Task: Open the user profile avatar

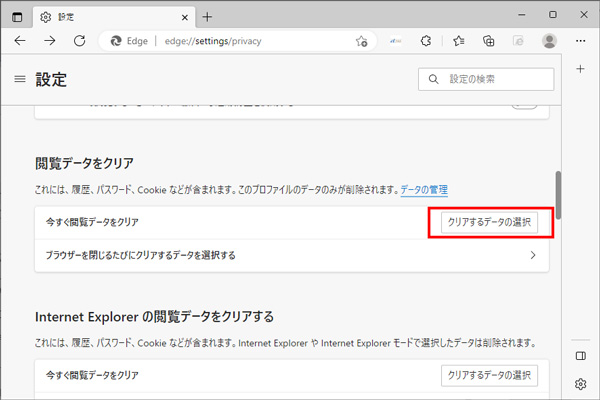Action: (x=549, y=41)
